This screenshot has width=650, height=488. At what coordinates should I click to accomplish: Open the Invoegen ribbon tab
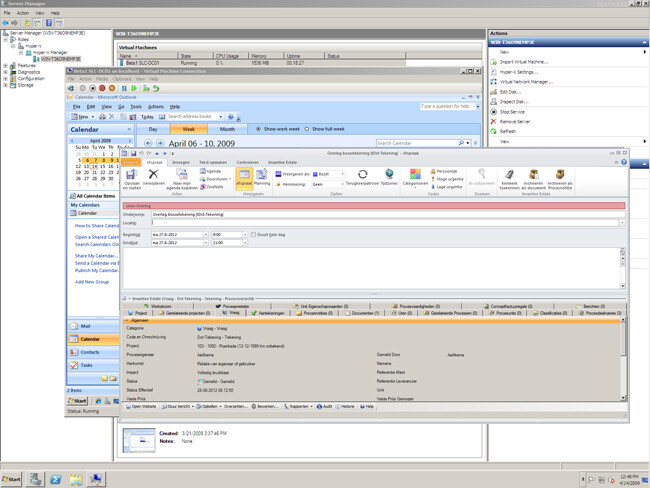(x=181, y=163)
